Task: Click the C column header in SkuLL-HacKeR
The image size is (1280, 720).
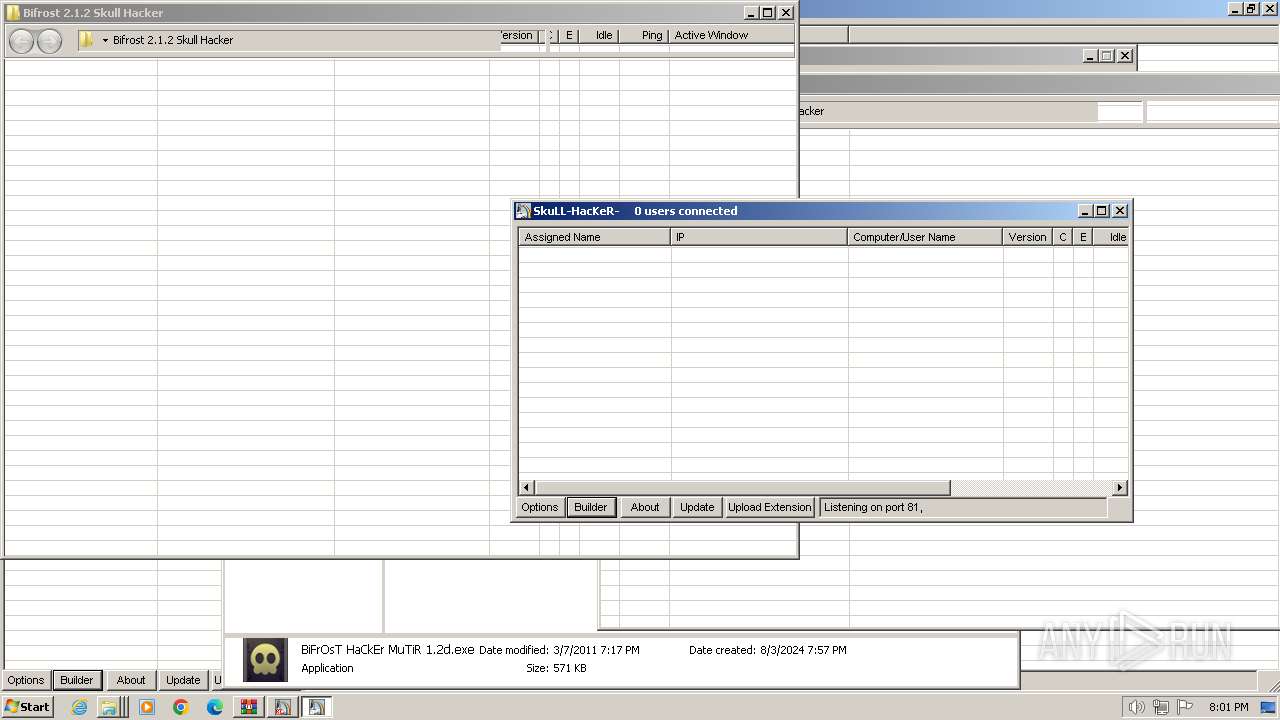Action: click(1063, 237)
